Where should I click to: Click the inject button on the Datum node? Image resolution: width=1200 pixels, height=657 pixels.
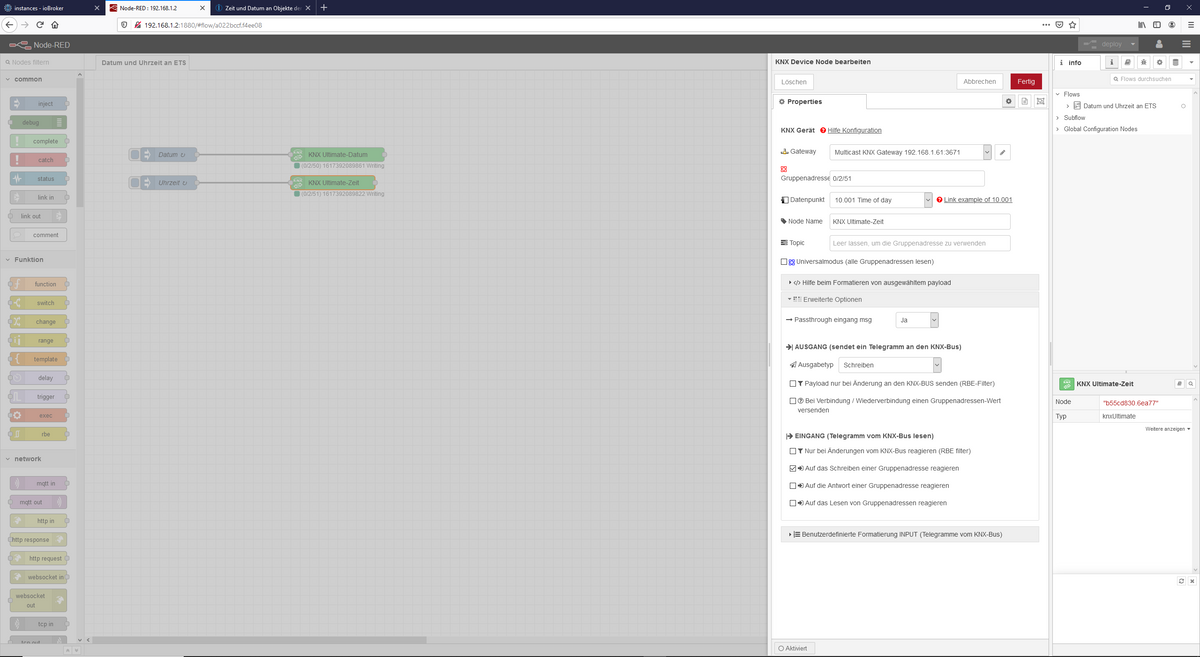coord(135,155)
